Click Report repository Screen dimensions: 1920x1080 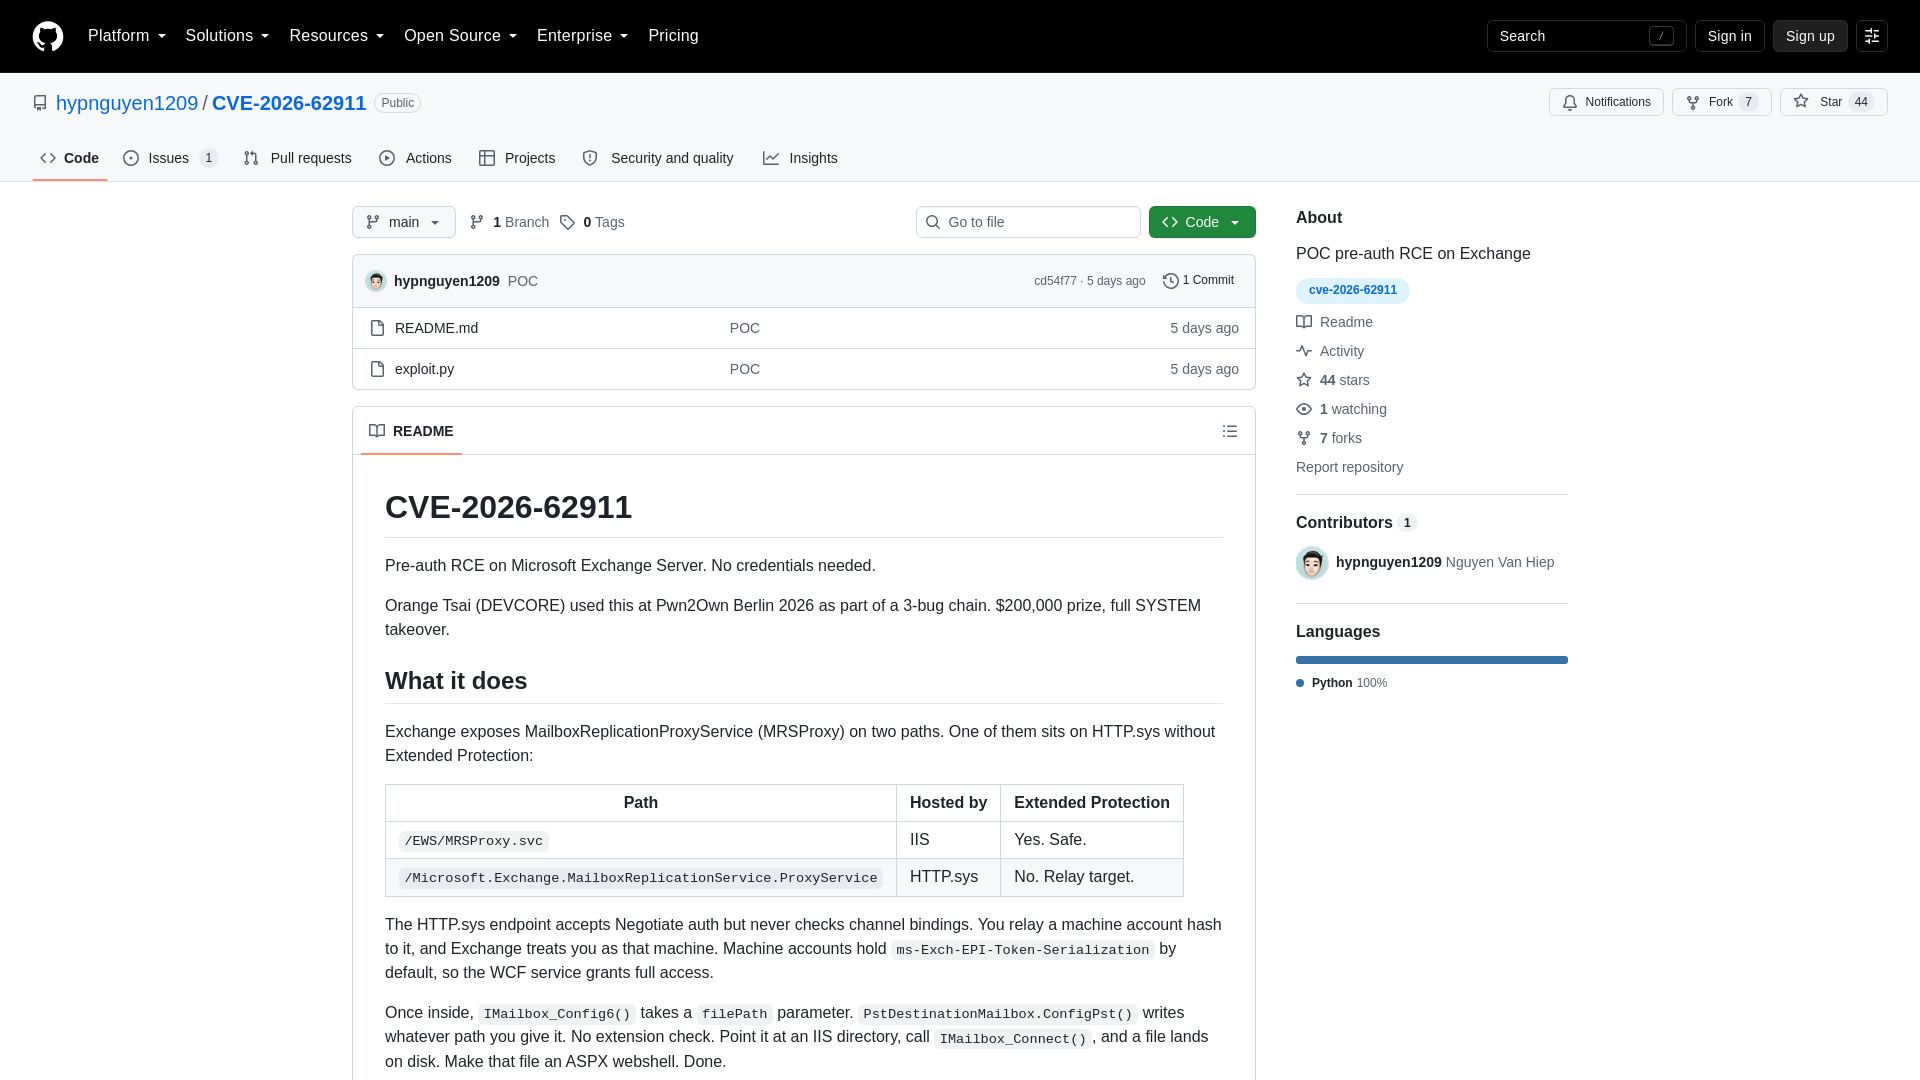[1349, 467]
